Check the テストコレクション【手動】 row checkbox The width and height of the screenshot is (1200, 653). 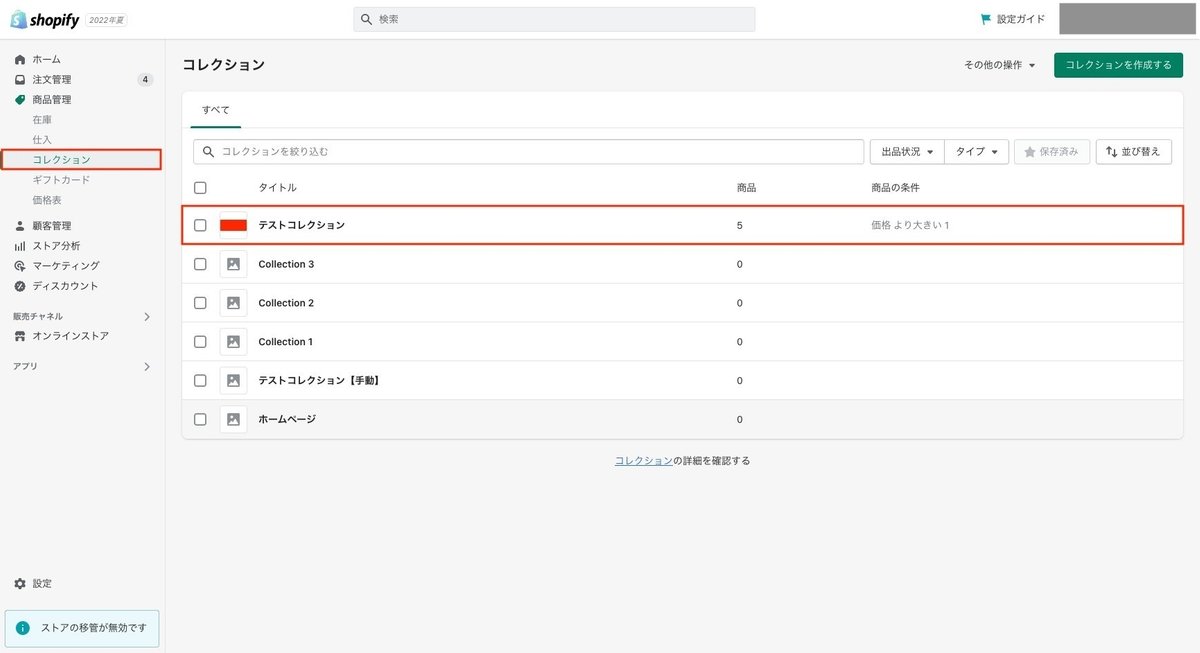pos(200,381)
